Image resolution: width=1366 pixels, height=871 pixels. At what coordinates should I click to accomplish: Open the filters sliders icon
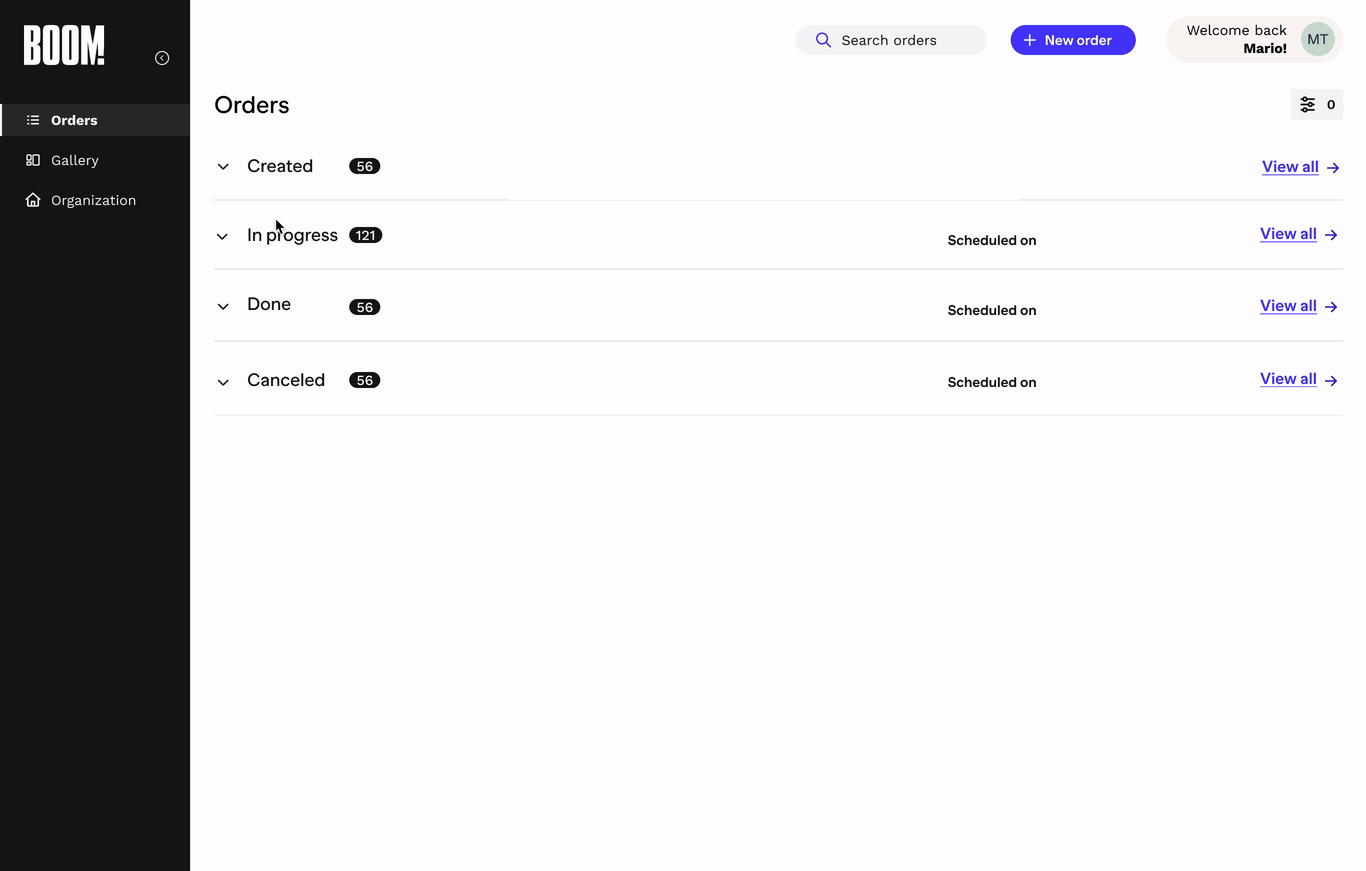pos(1307,105)
